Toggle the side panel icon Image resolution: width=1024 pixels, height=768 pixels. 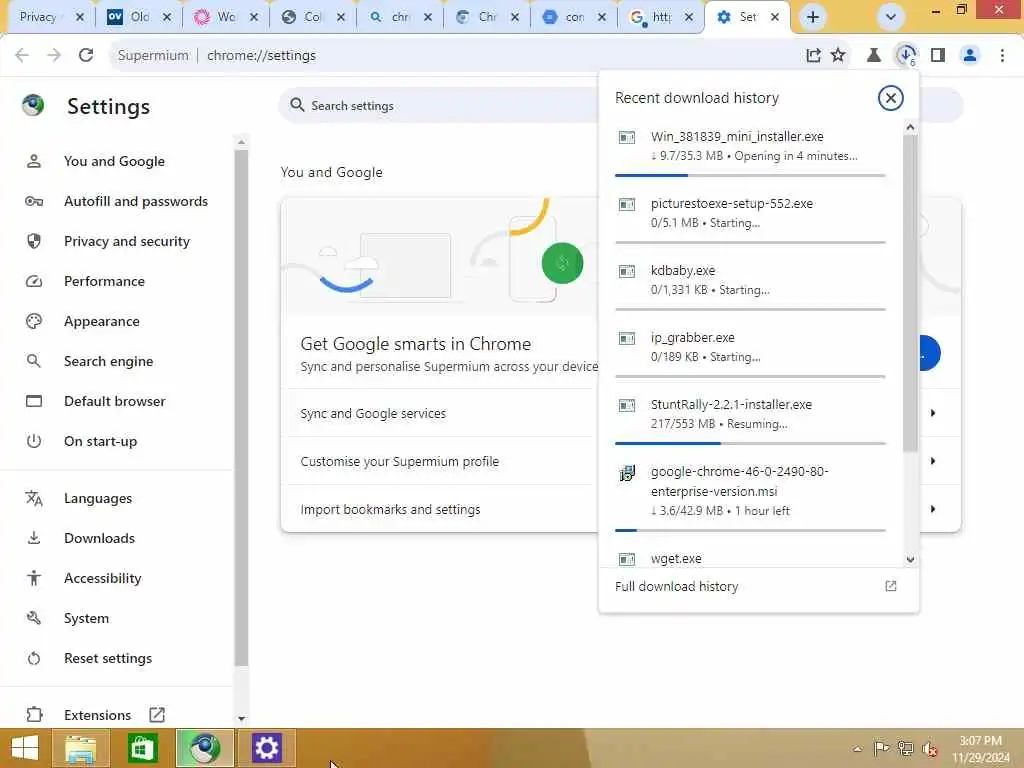938,56
